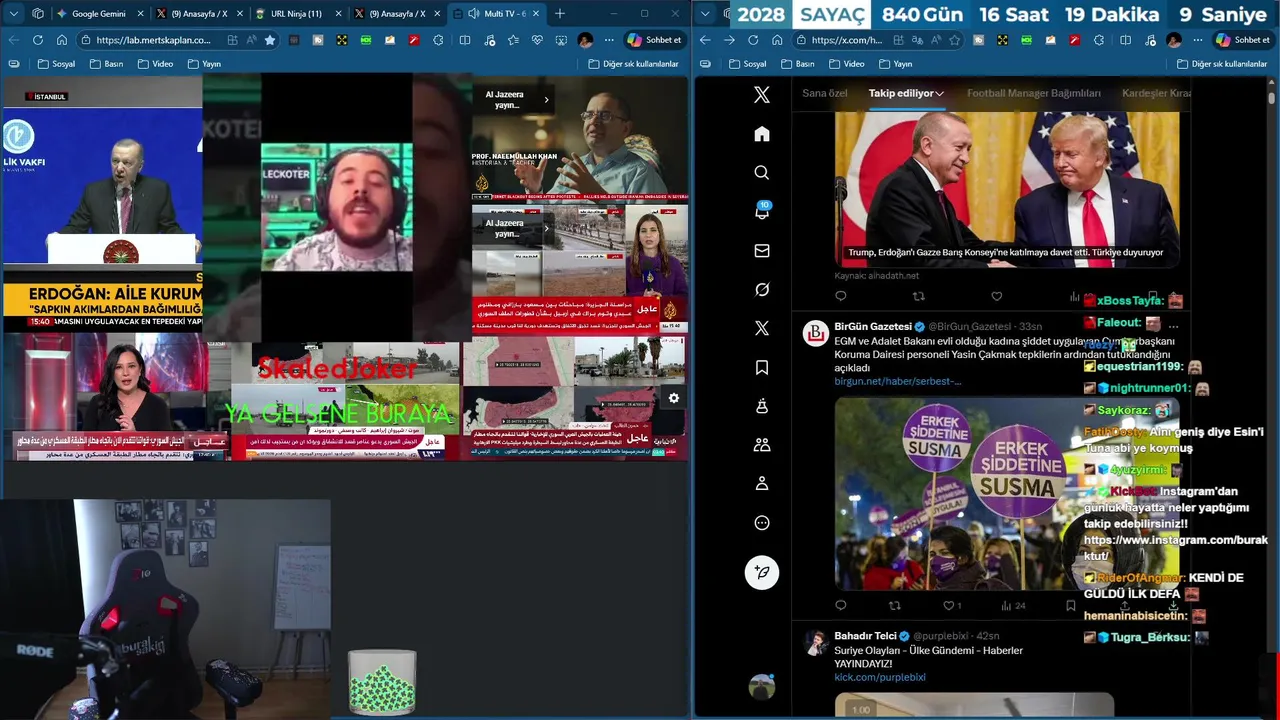Favorite the lab.mertskaplan page with star
This screenshot has height=720, width=1280.
(270, 40)
